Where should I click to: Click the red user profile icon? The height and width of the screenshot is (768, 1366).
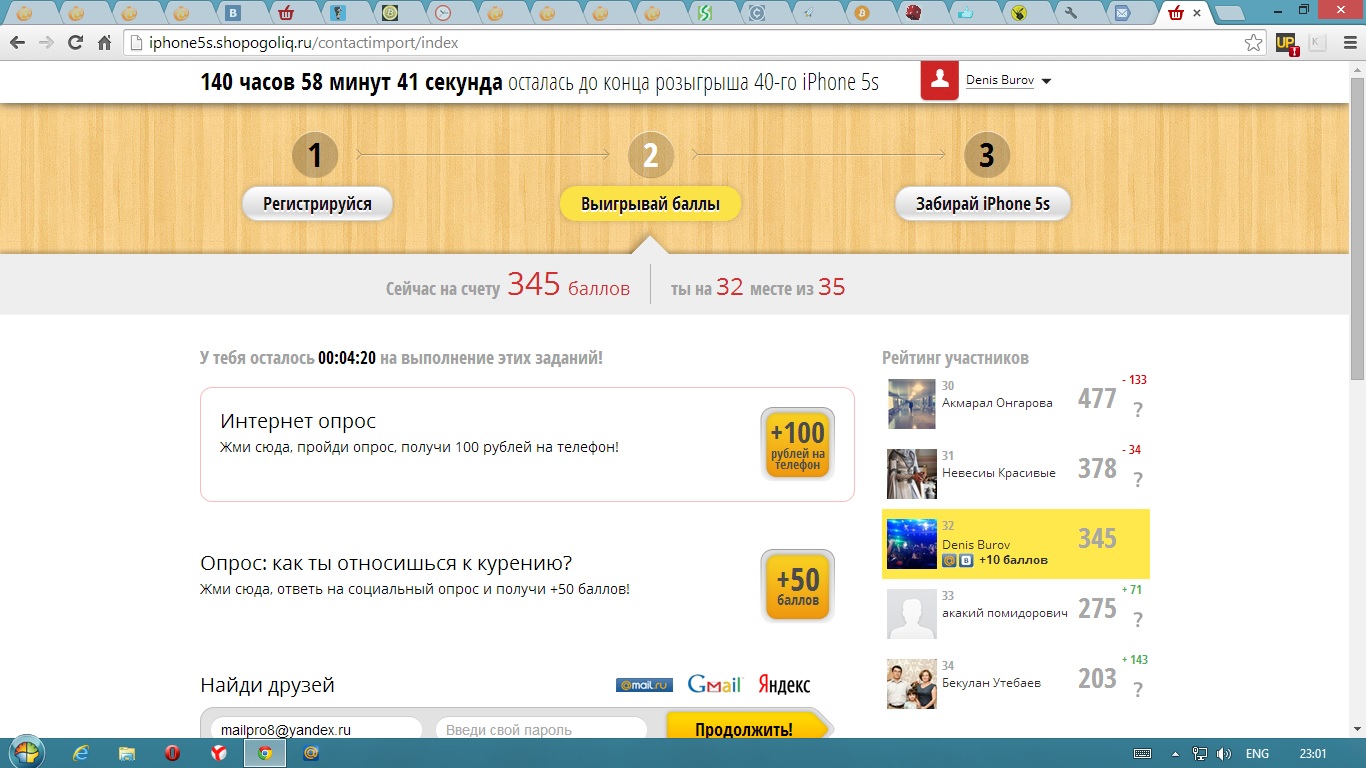click(x=940, y=82)
